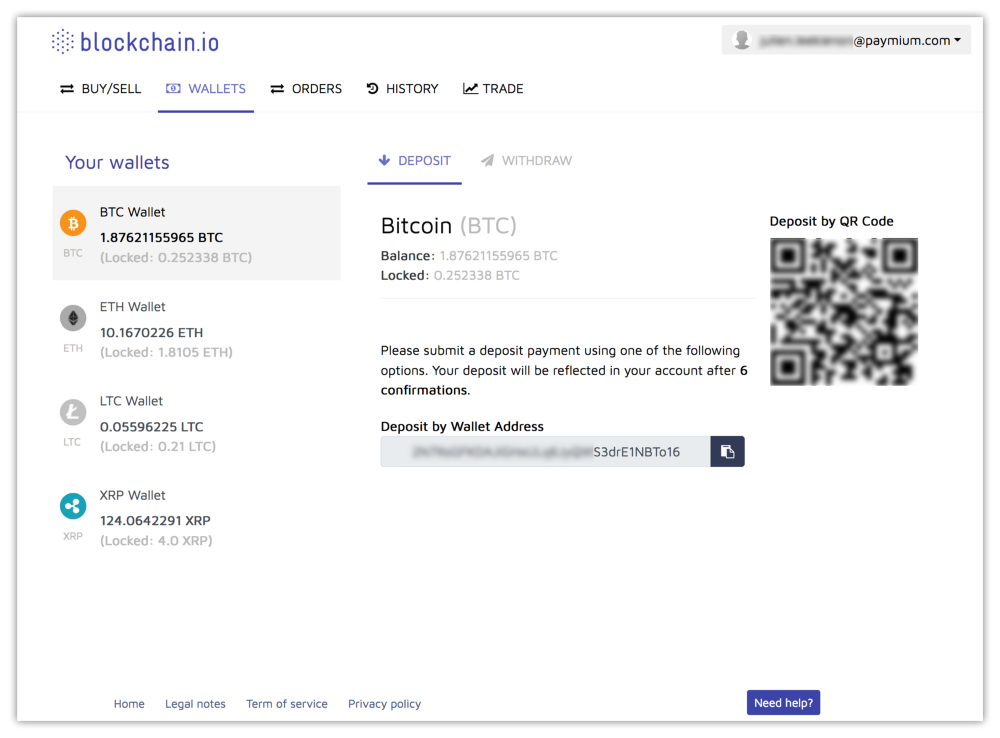Click the (Locked: 0.21 LTC) text
Image resolution: width=1000 pixels, height=738 pixels.
pos(158,446)
